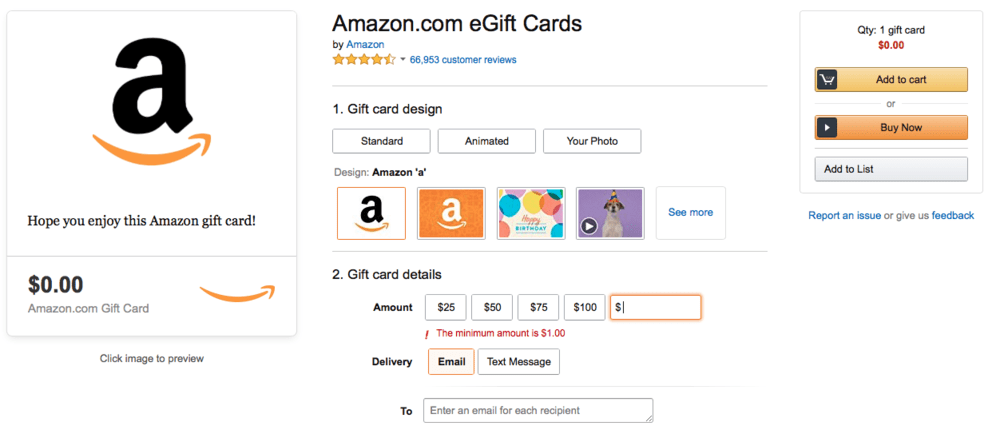Switch to the Animated design tab
This screenshot has height=434, width=1000.
(487, 141)
